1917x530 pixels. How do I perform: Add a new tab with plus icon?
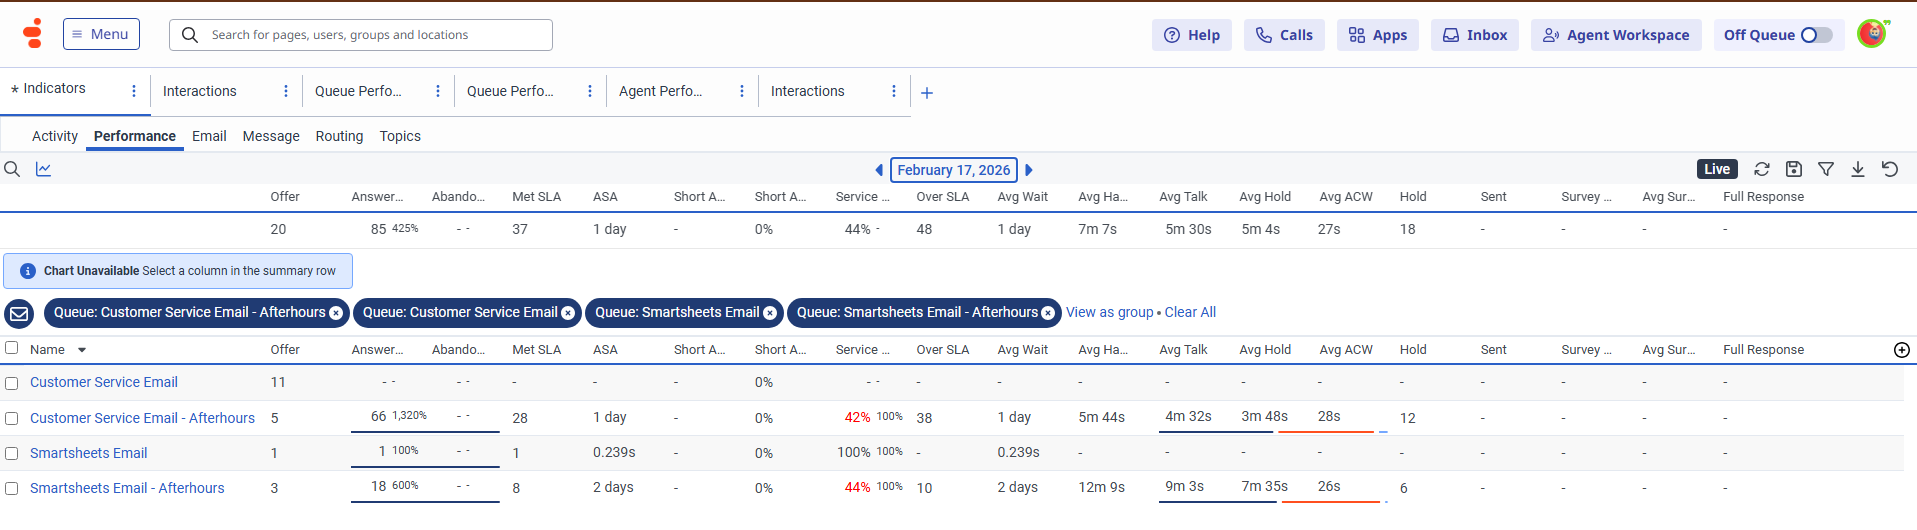pyautogui.click(x=927, y=93)
